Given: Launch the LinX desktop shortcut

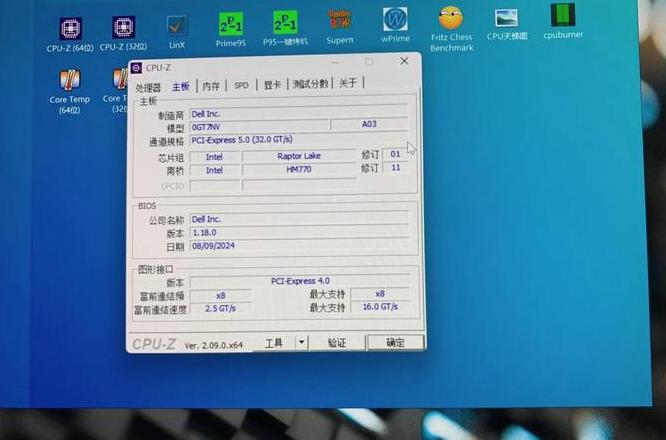Looking at the screenshot, I should click(177, 32).
